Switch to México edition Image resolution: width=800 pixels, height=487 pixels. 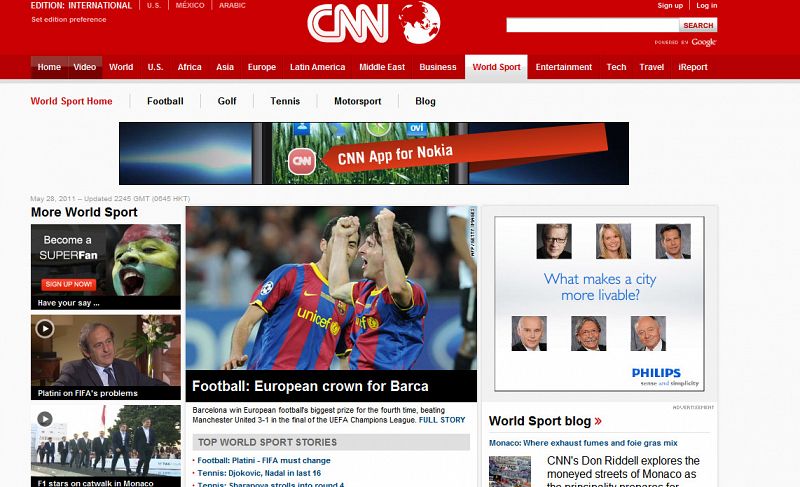190,6
